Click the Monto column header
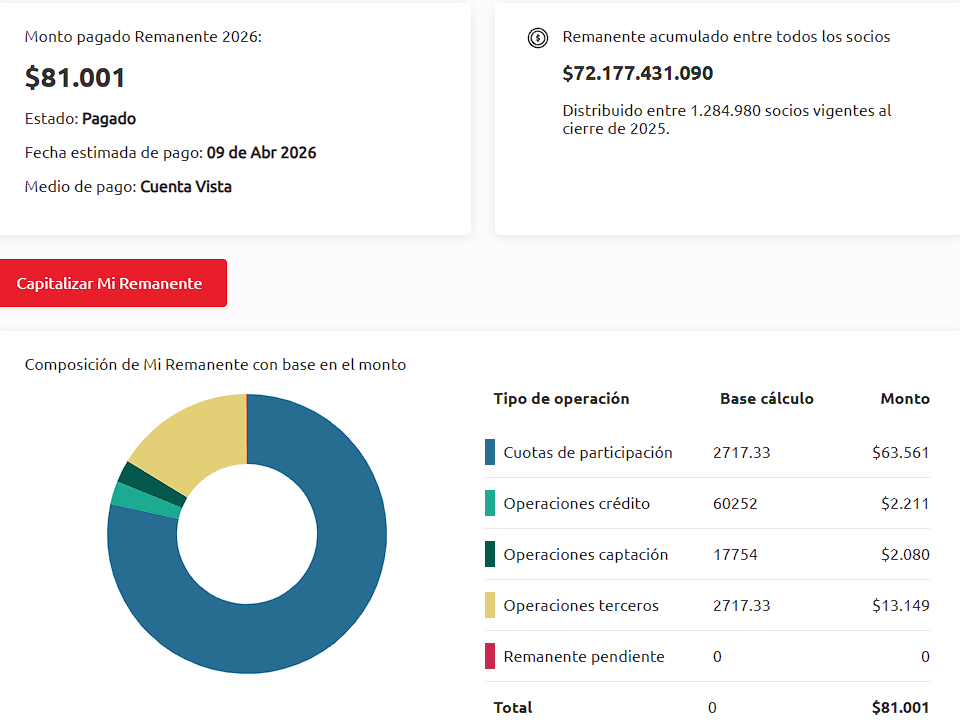 (x=904, y=398)
